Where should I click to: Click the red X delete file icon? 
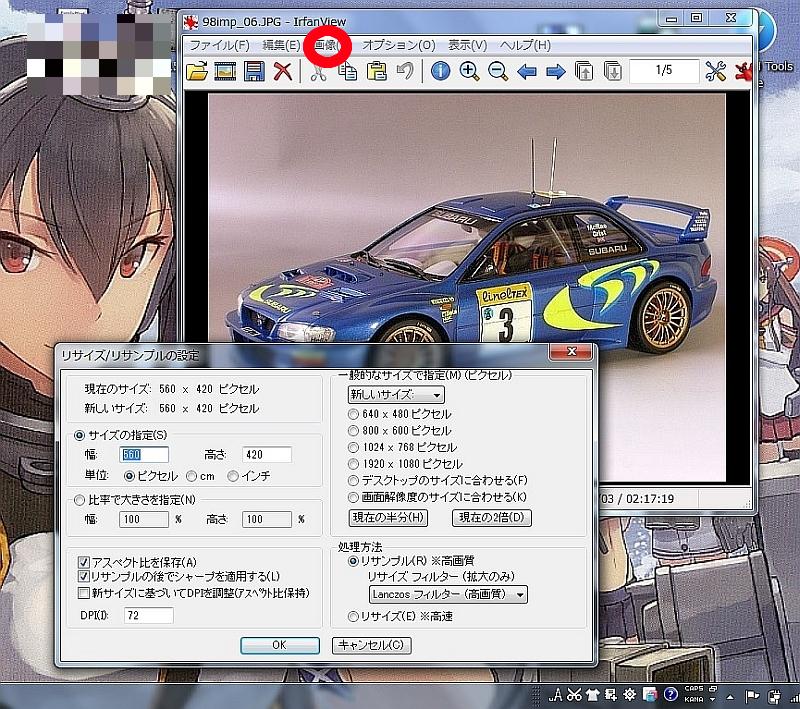283,71
